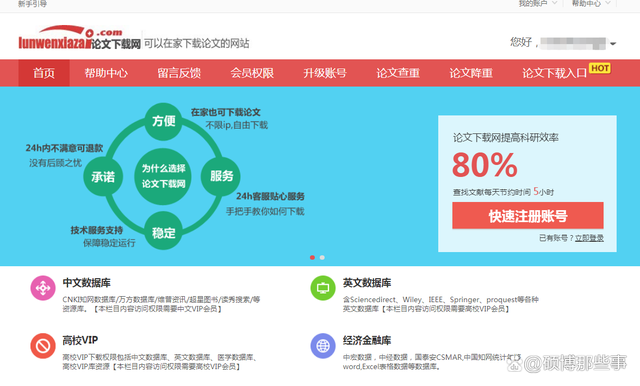Click the 手把手教你如何下载 text
Image resolution: width=640 pixels, height=386 pixels.
click(x=265, y=211)
